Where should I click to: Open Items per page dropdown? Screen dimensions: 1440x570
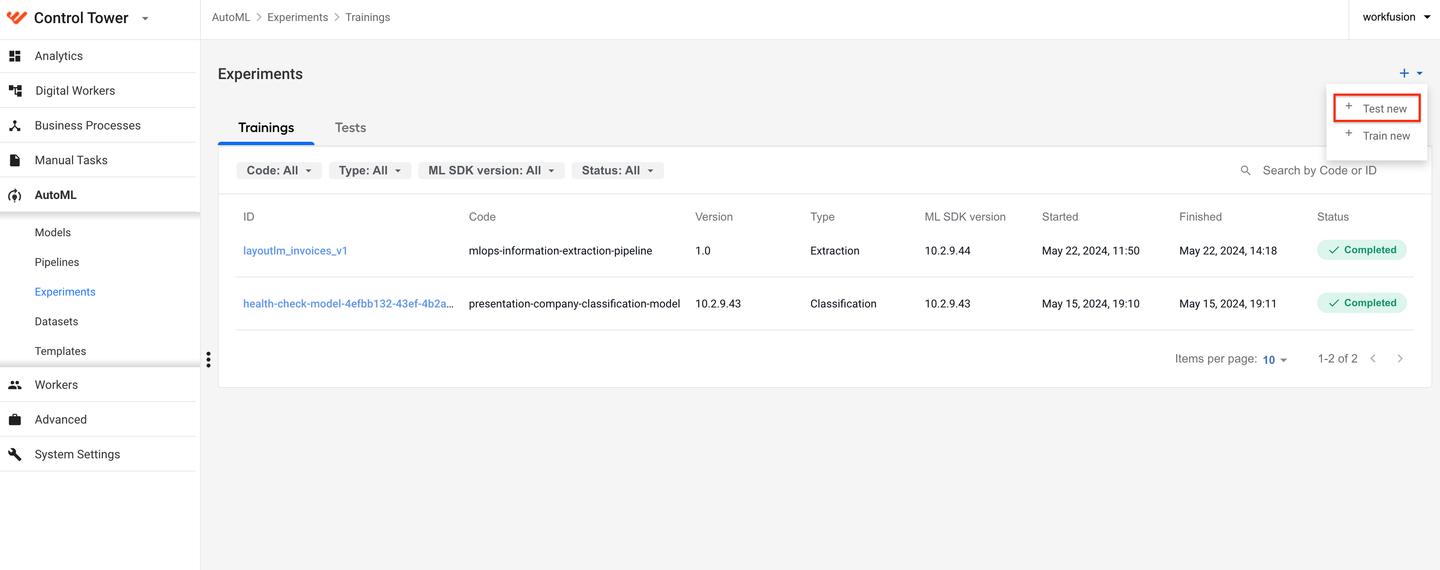point(1275,360)
